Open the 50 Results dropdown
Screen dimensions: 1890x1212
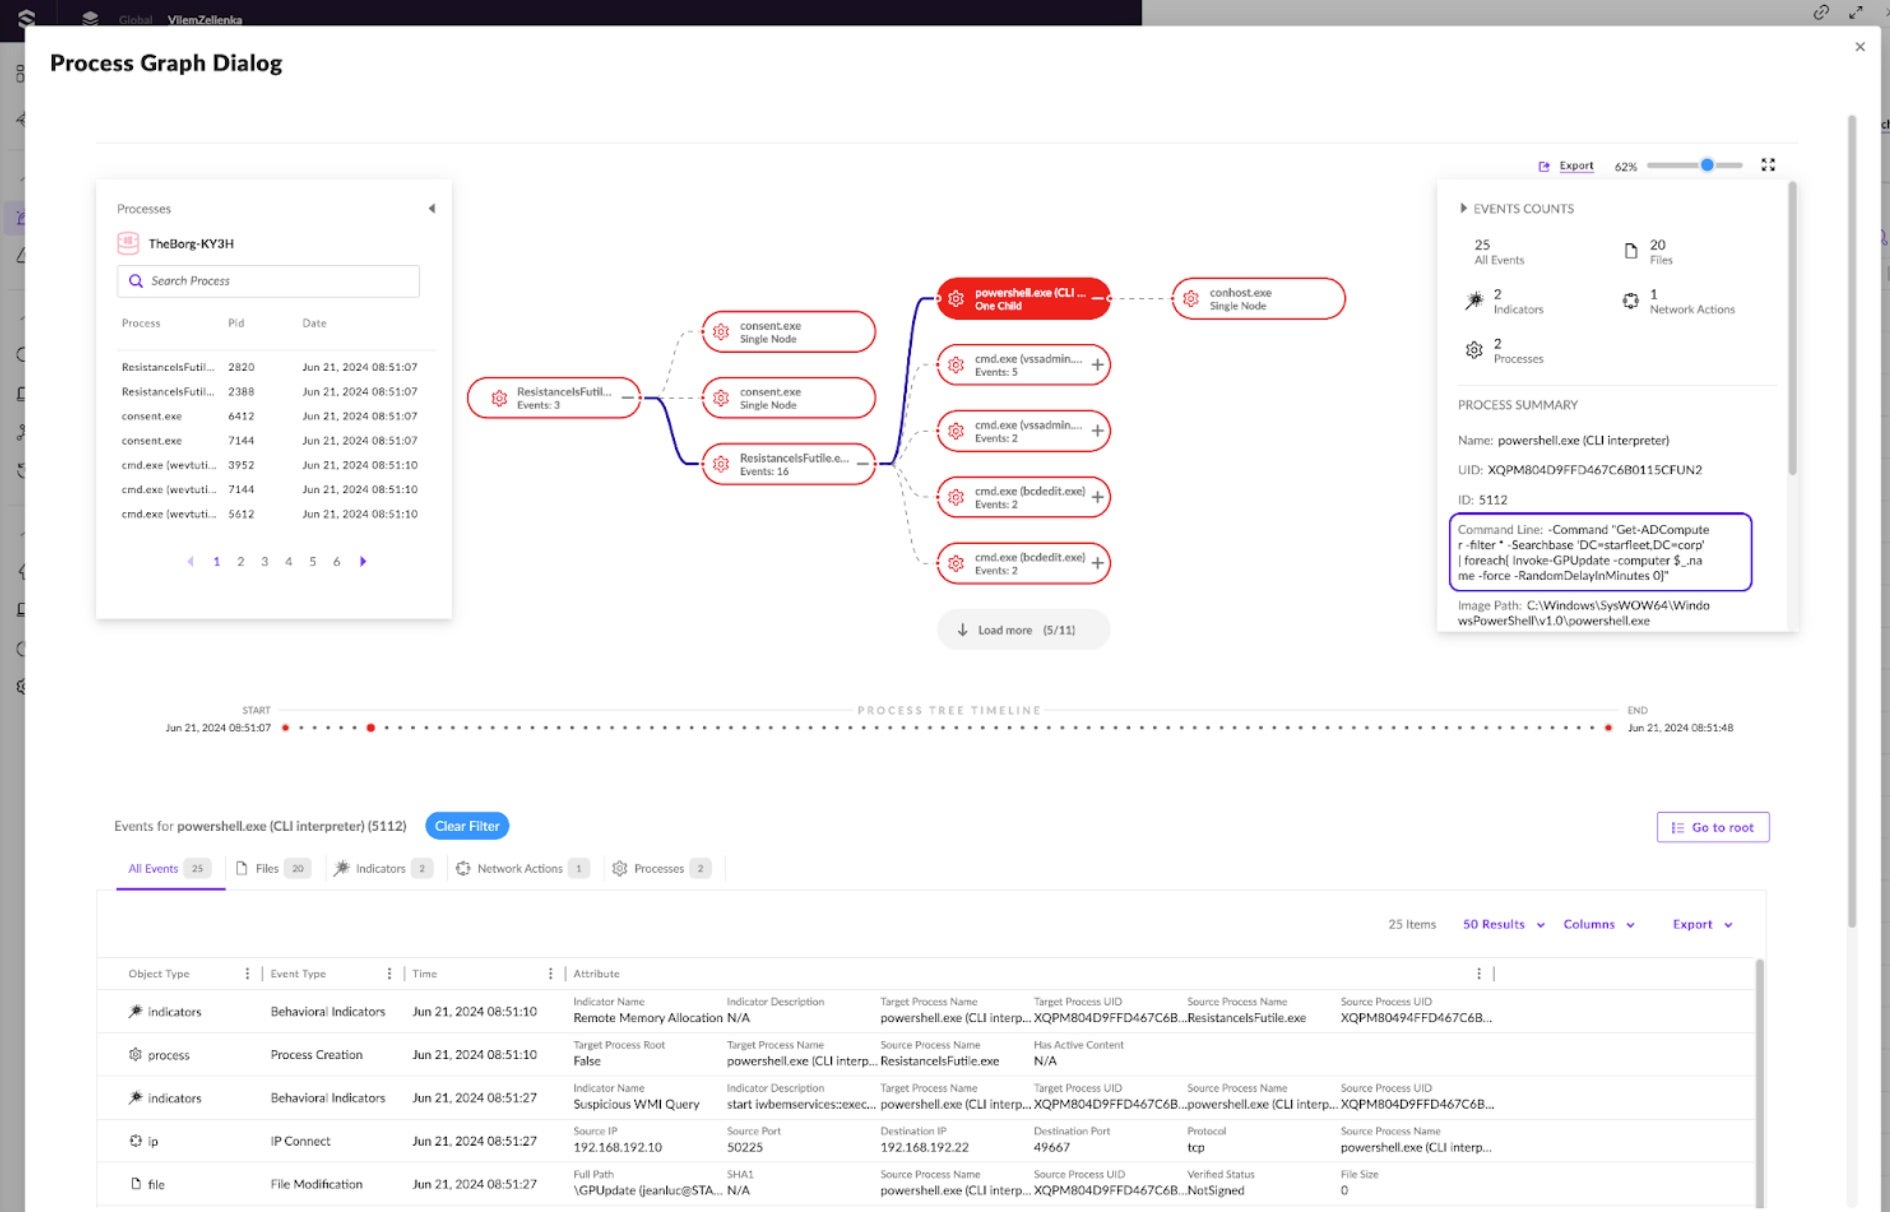[1503, 925]
